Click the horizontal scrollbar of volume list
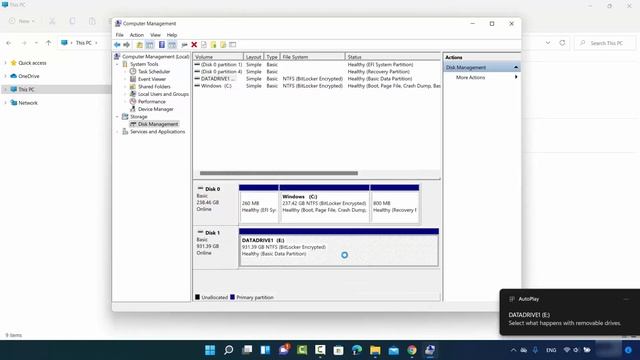The image size is (640, 360). 279,173
